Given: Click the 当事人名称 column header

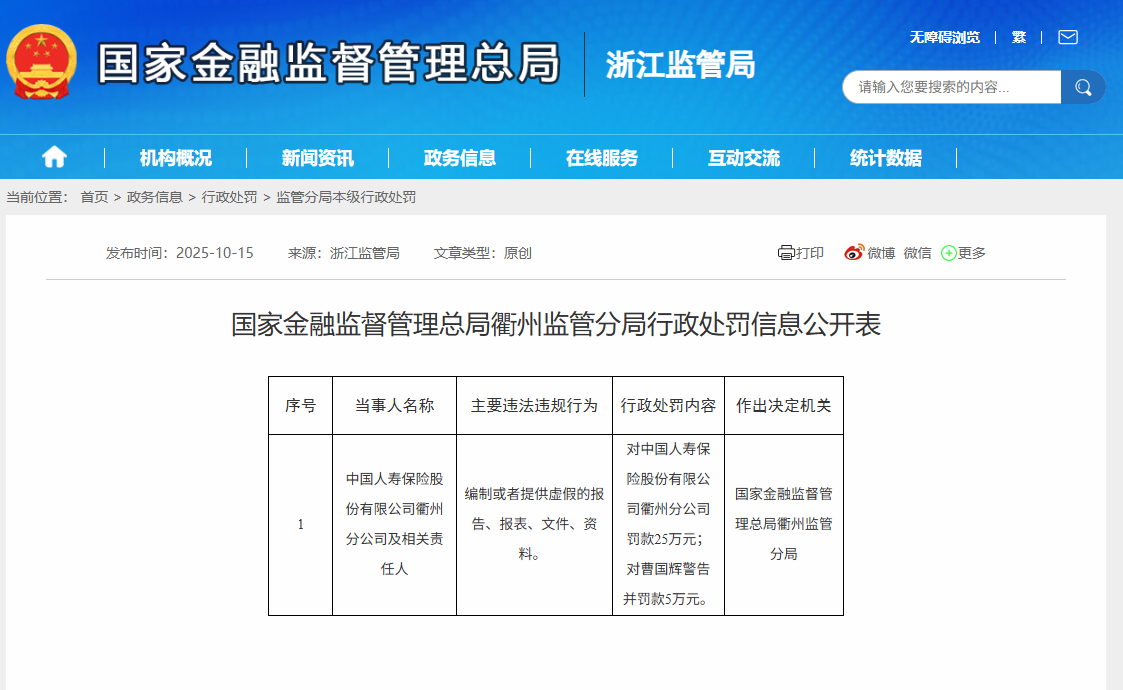Looking at the screenshot, I should 395,406.
